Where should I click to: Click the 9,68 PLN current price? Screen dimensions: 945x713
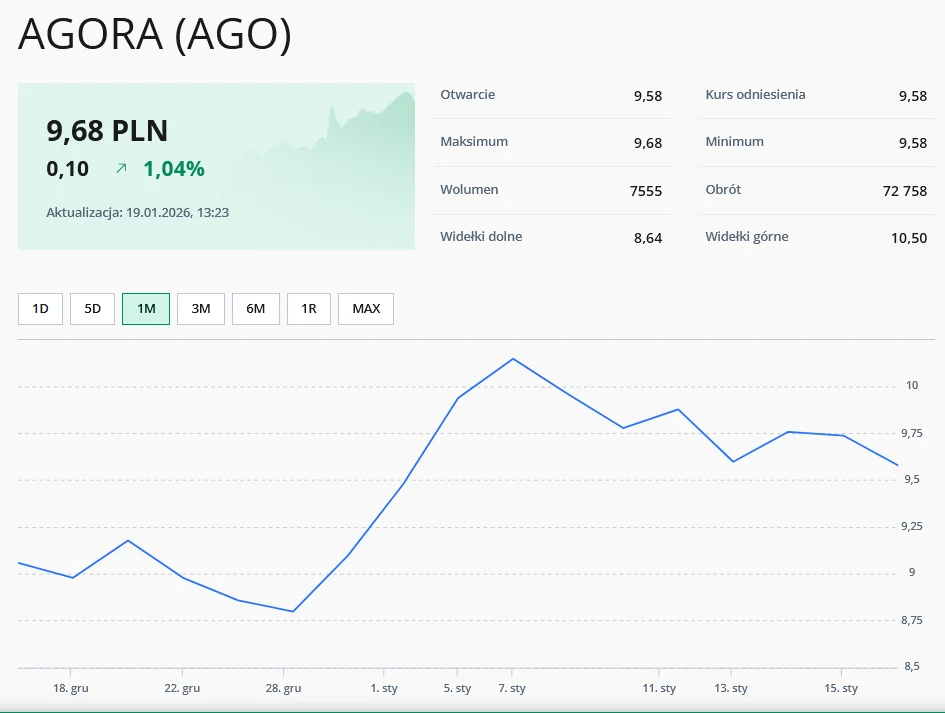tap(107, 131)
